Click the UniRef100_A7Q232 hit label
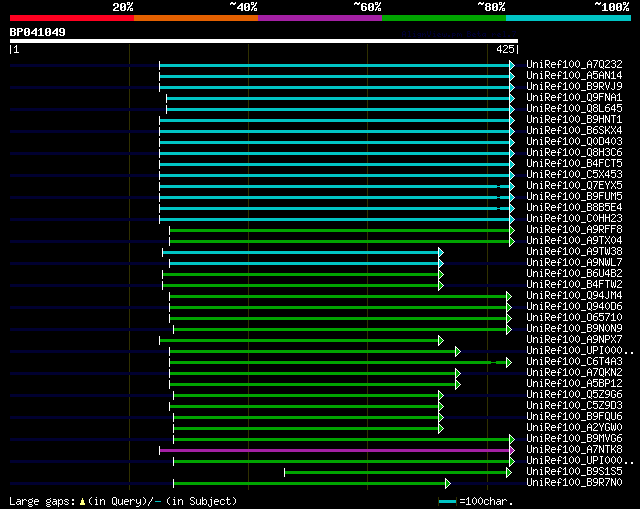Screen dimensions: 640x509 (x=574, y=64)
